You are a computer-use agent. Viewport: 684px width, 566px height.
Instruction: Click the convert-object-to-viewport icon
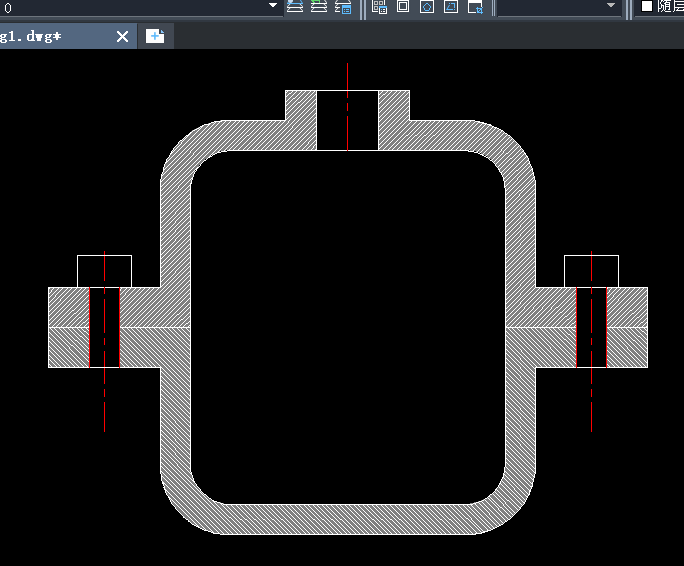[451, 7]
